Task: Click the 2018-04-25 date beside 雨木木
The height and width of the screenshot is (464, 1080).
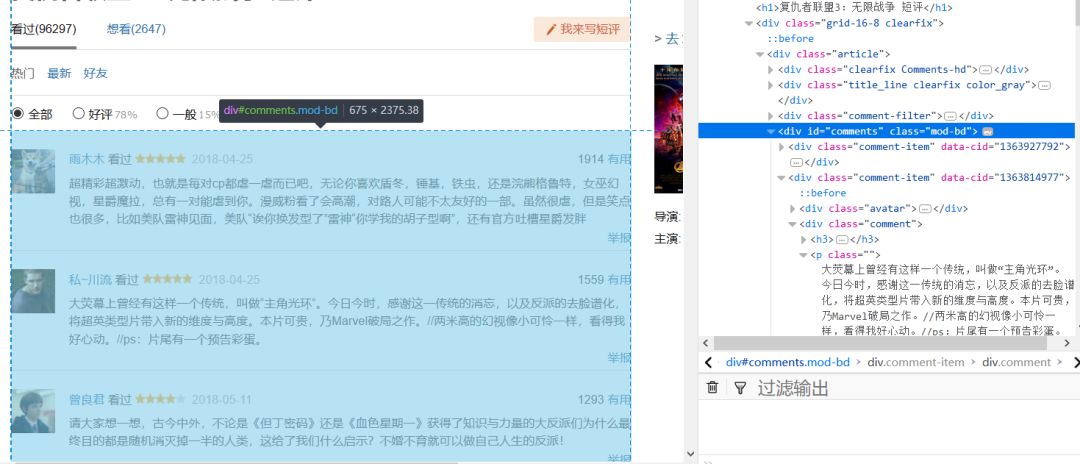Action: [222, 159]
